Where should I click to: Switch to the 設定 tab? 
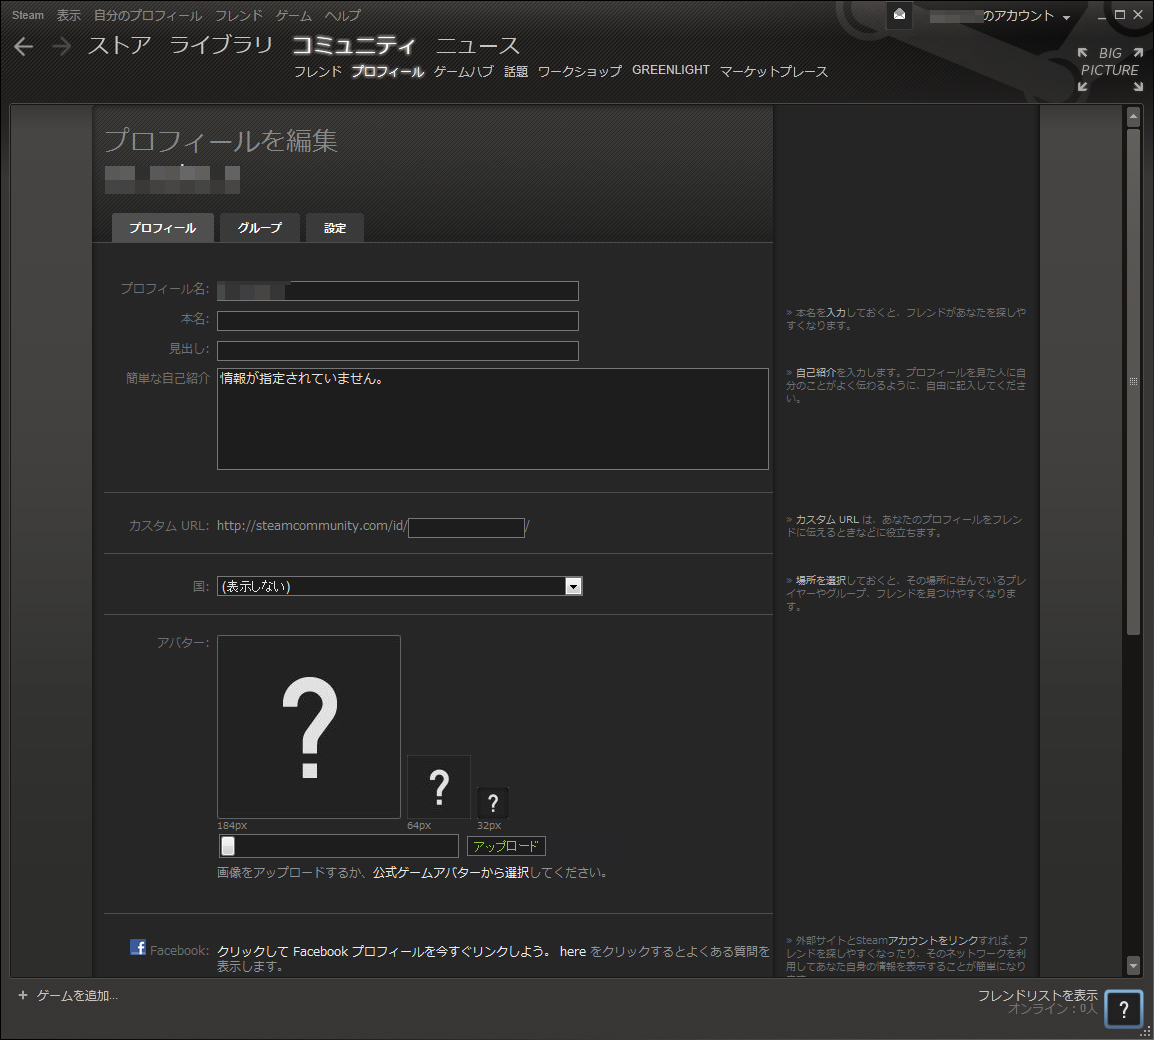coord(335,228)
